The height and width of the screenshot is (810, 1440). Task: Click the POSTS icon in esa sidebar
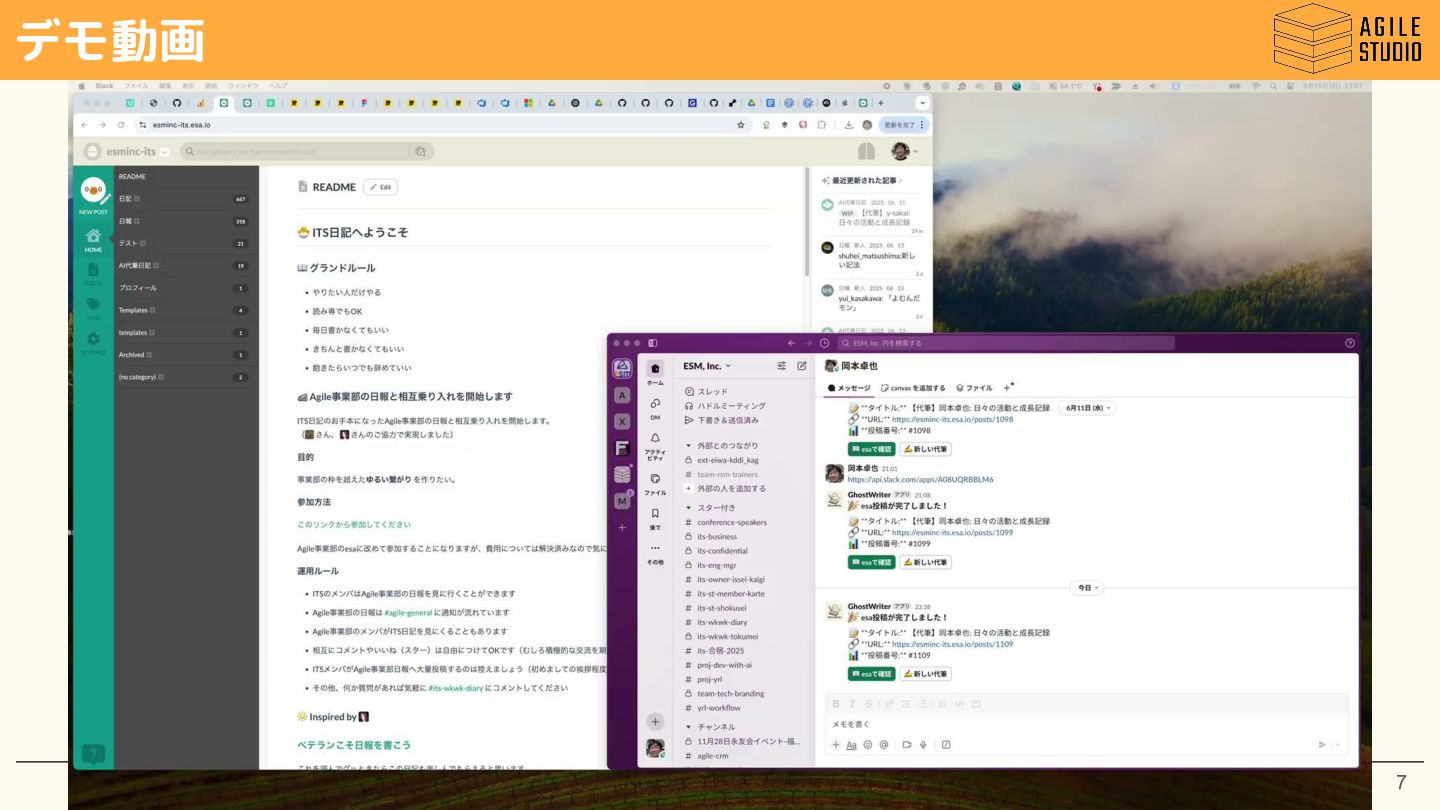[x=93, y=272]
